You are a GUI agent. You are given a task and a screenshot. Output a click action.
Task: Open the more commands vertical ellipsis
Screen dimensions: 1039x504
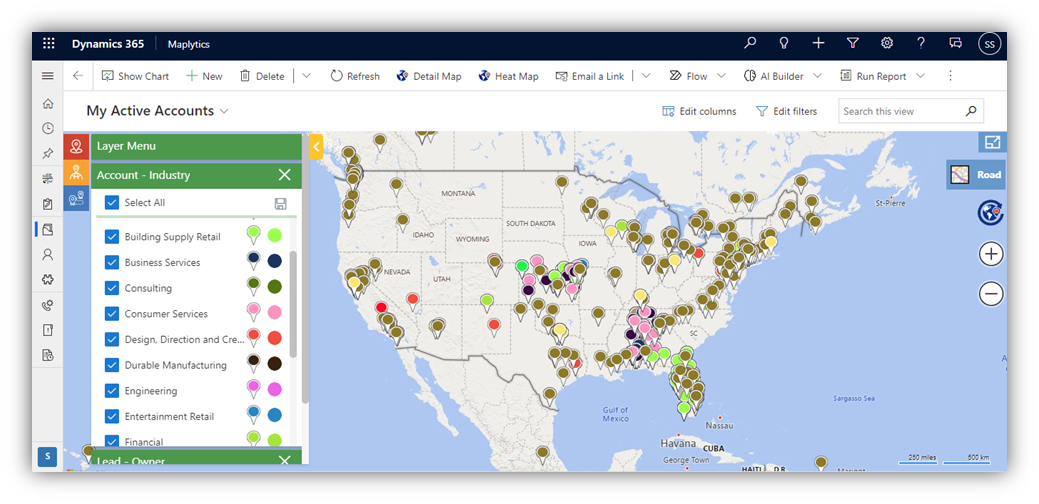pyautogui.click(x=950, y=76)
